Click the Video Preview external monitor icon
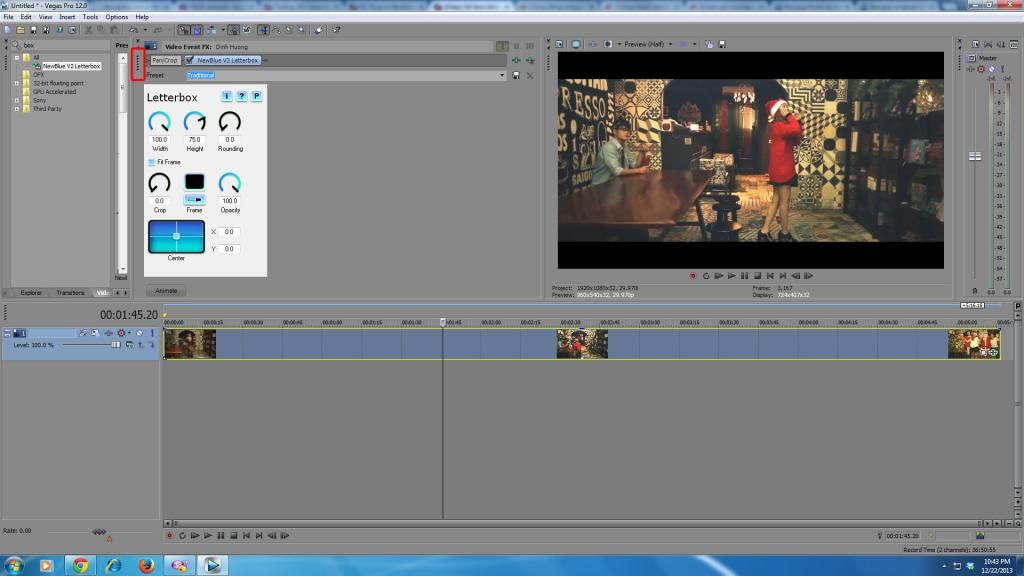Image resolution: width=1024 pixels, height=576 pixels. 575,44
